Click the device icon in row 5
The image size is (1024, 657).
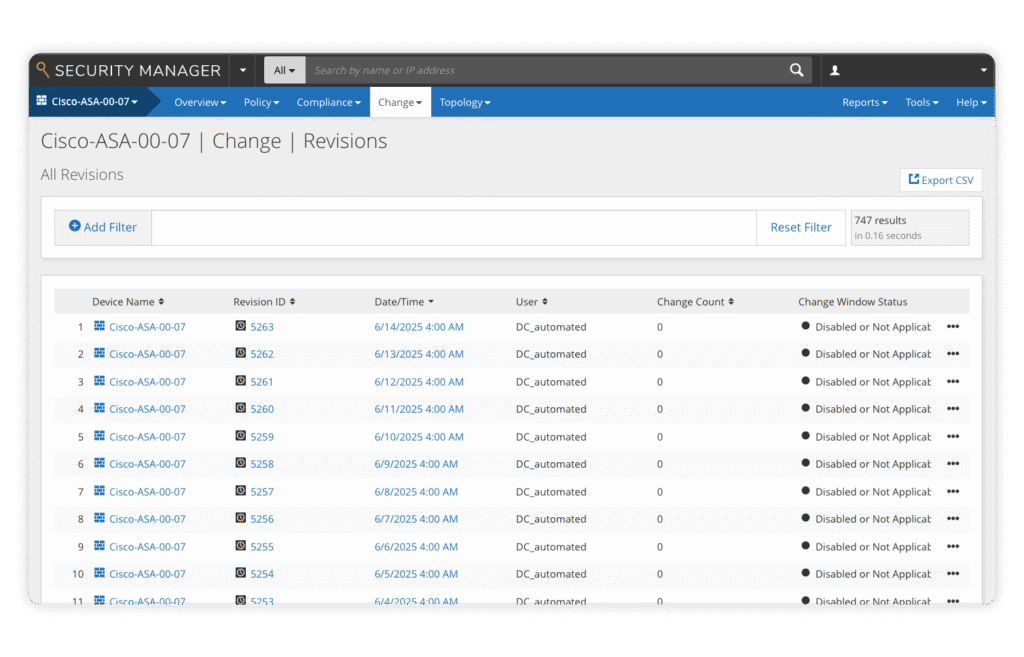click(99, 436)
